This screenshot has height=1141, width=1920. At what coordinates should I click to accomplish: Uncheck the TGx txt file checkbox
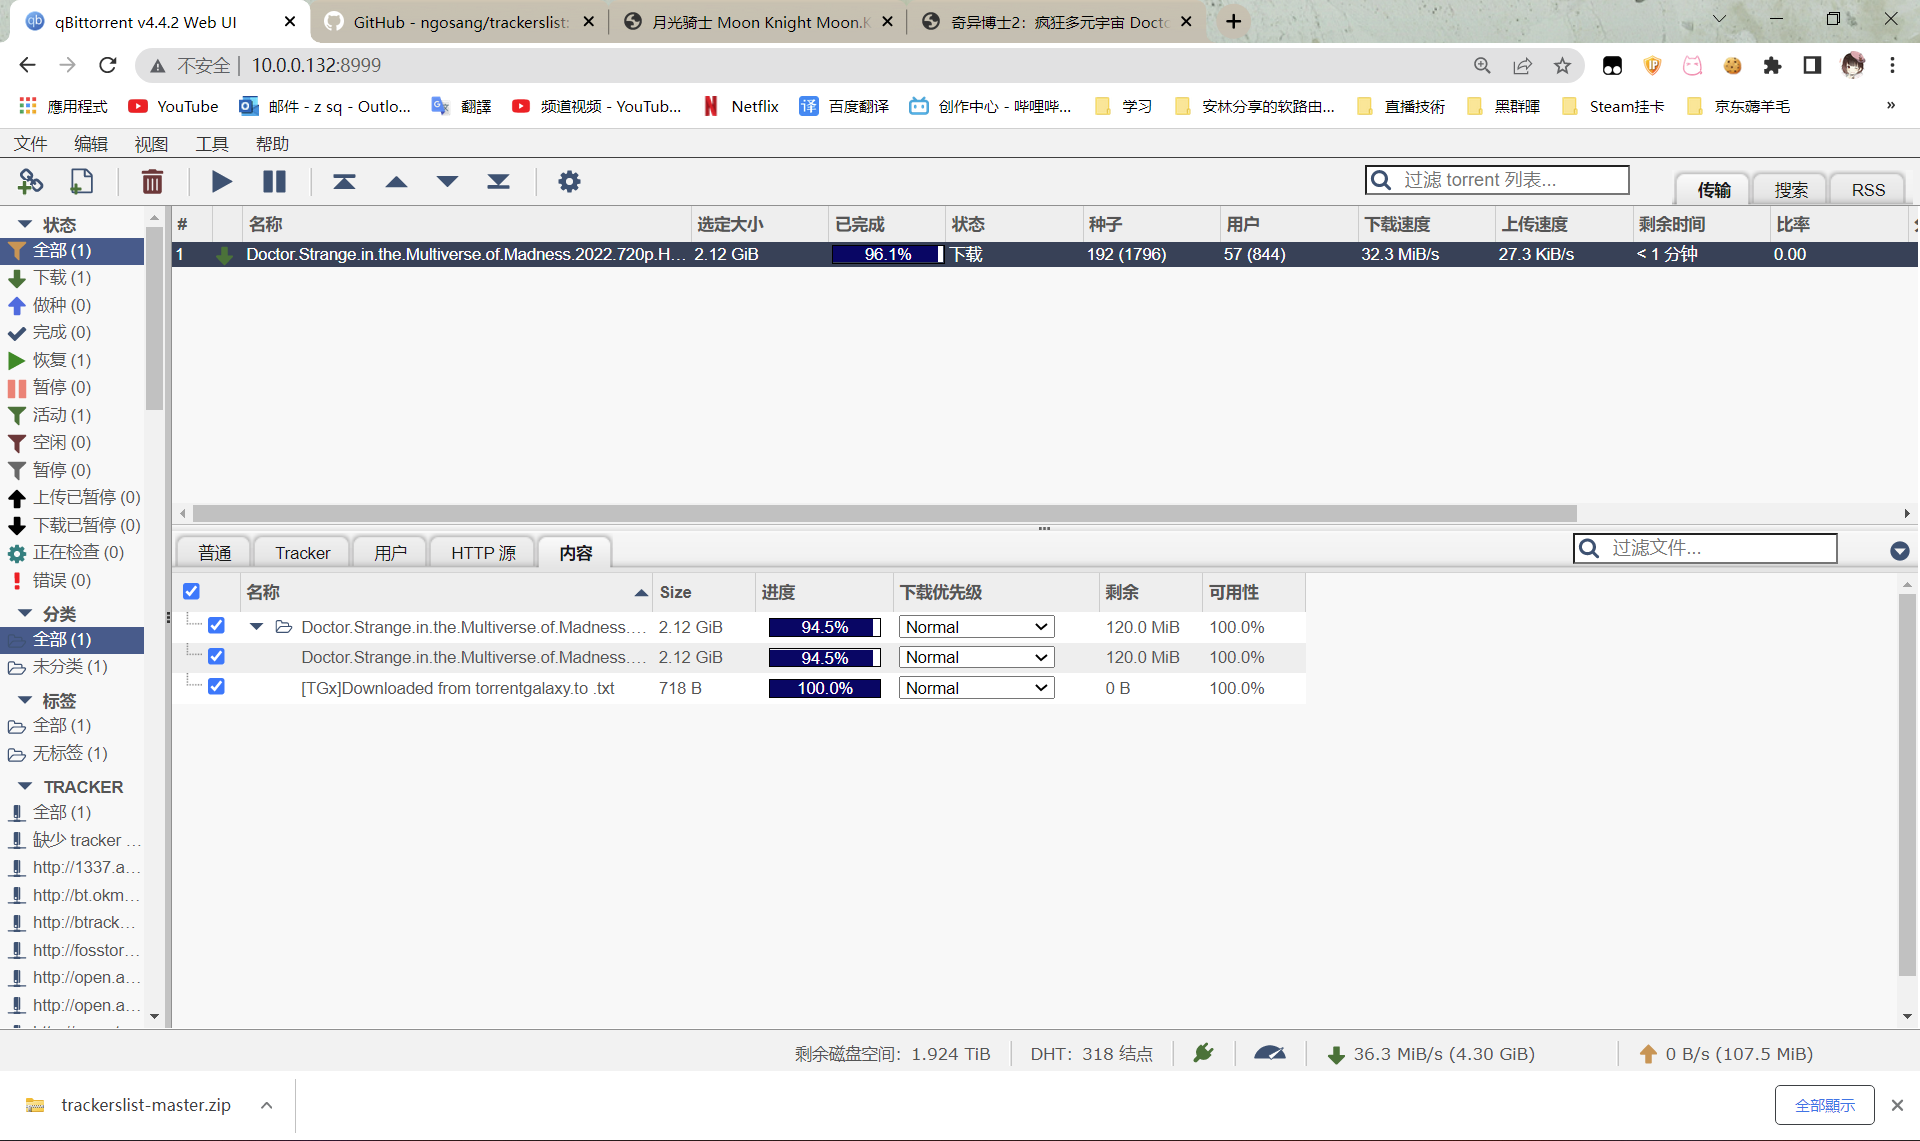pos(216,687)
